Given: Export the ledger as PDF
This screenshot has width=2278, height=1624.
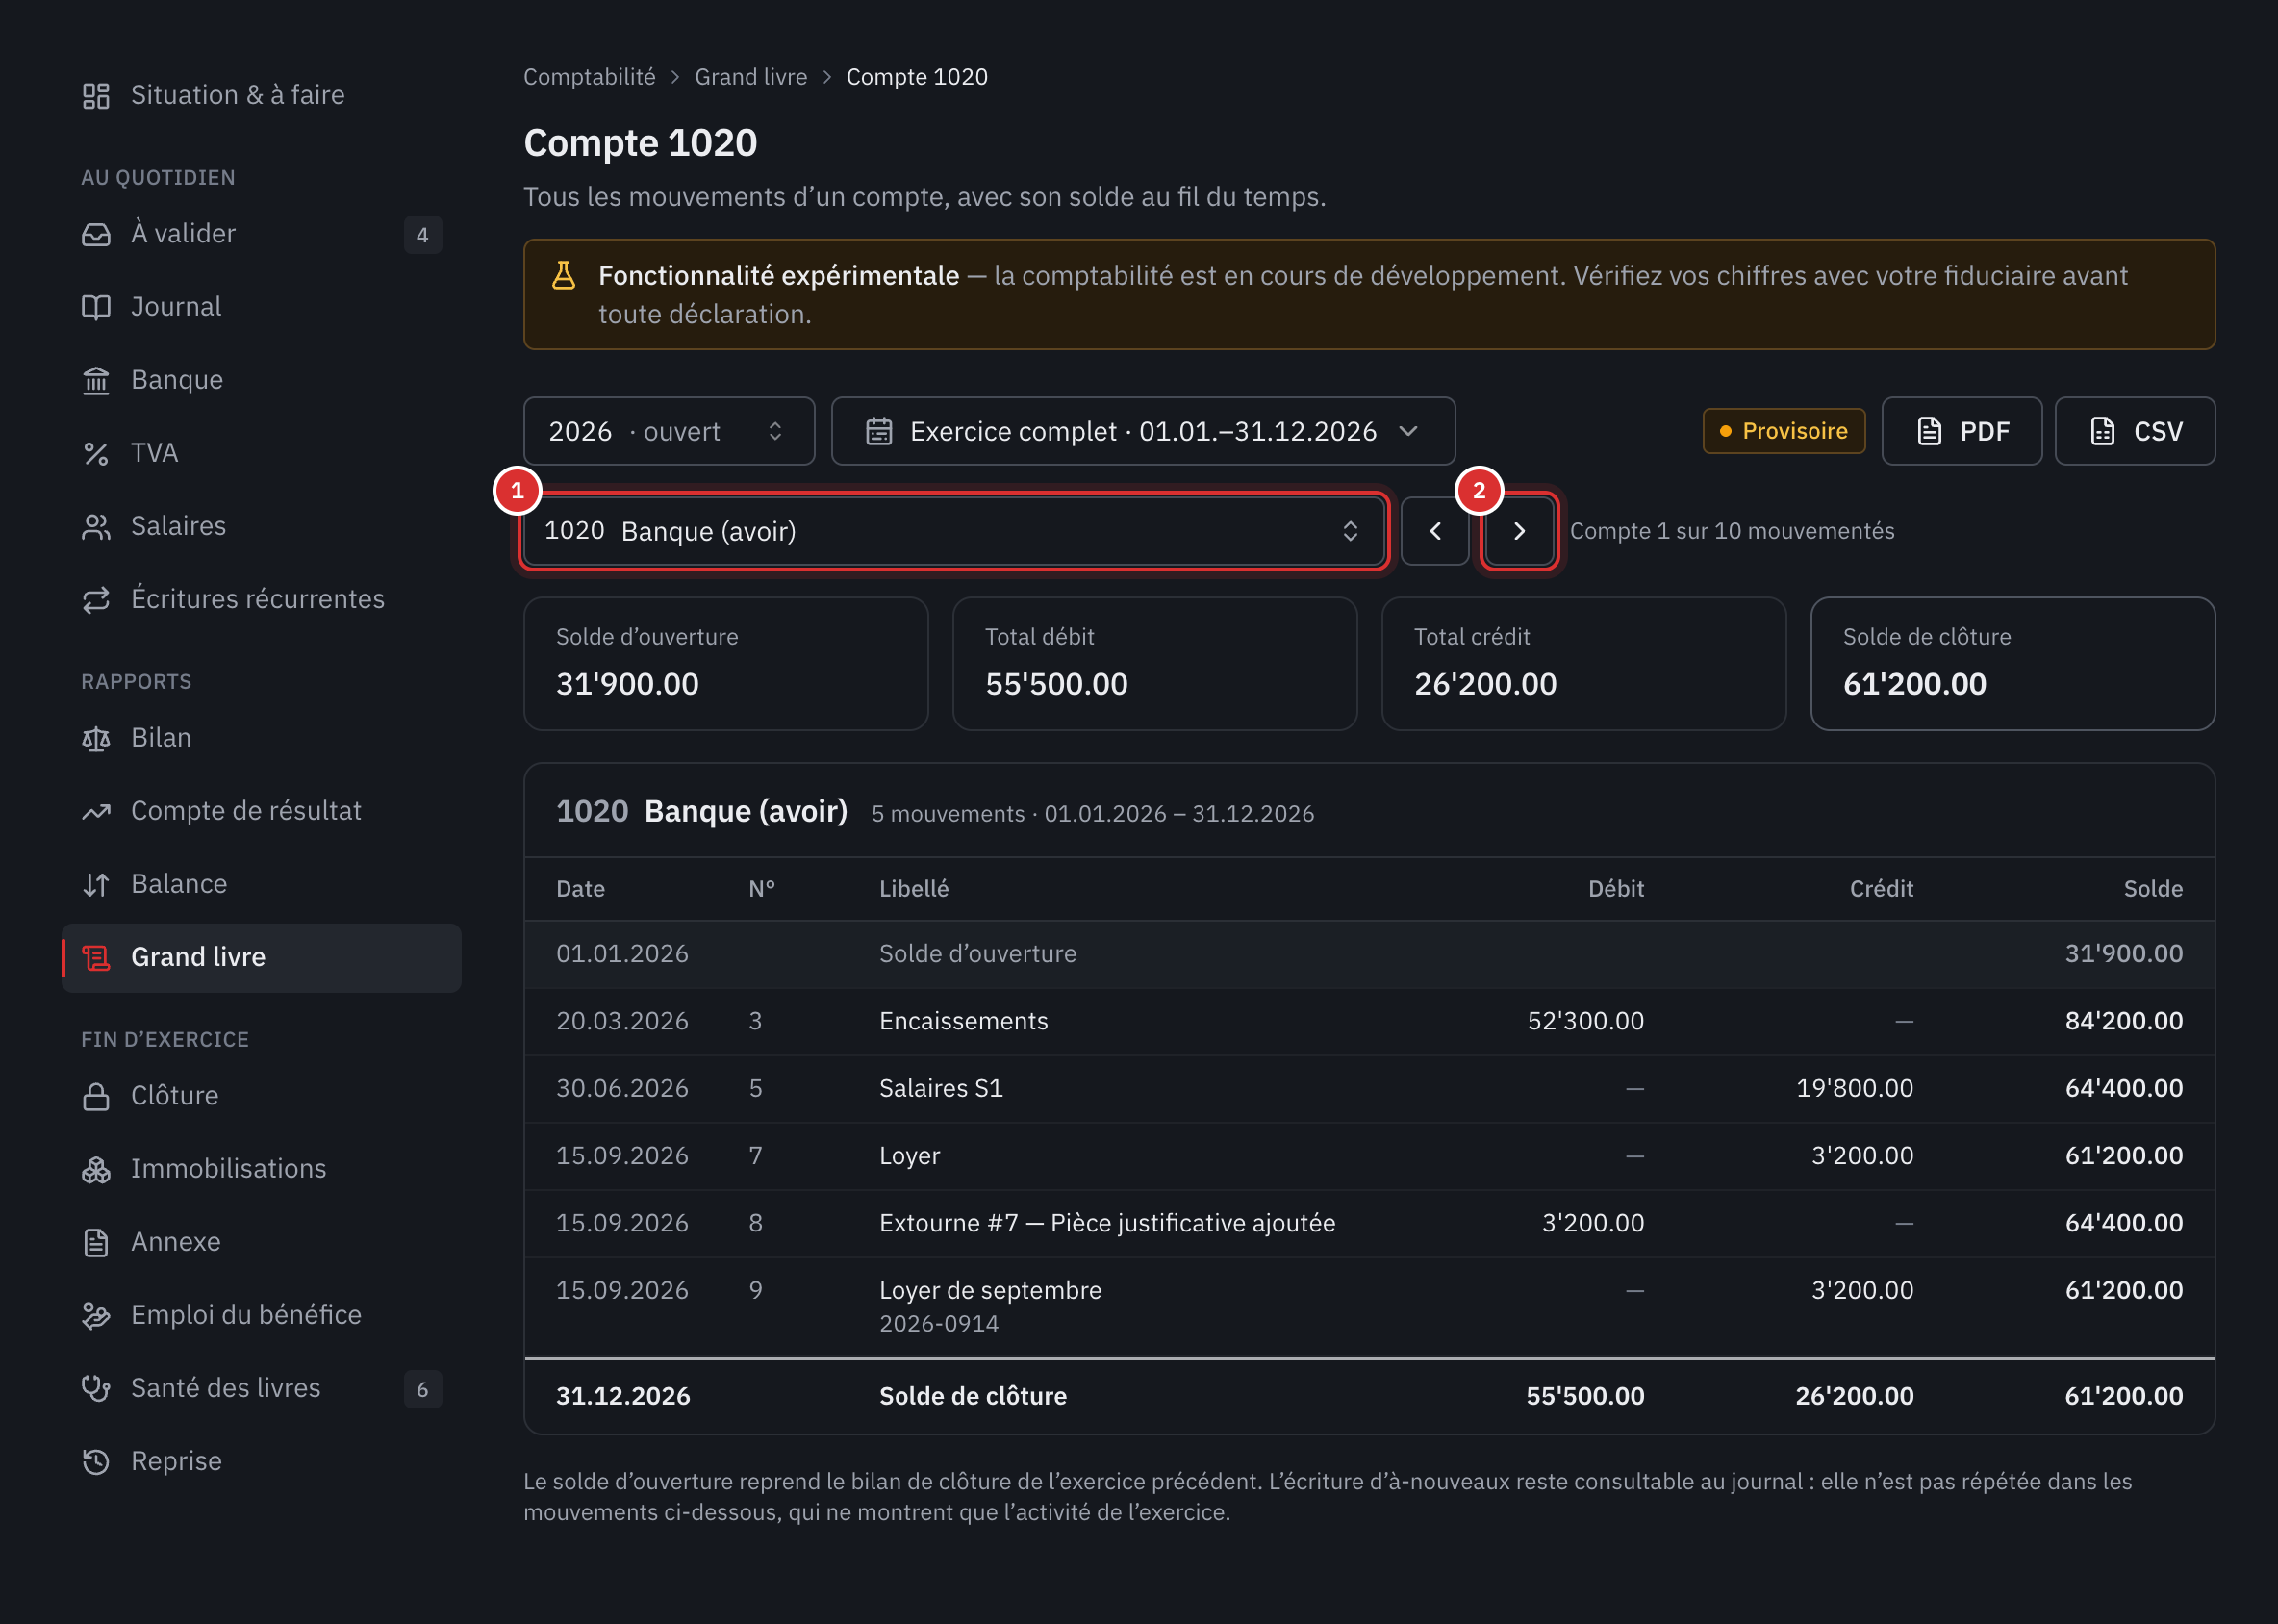Looking at the screenshot, I should pyautogui.click(x=1962, y=431).
